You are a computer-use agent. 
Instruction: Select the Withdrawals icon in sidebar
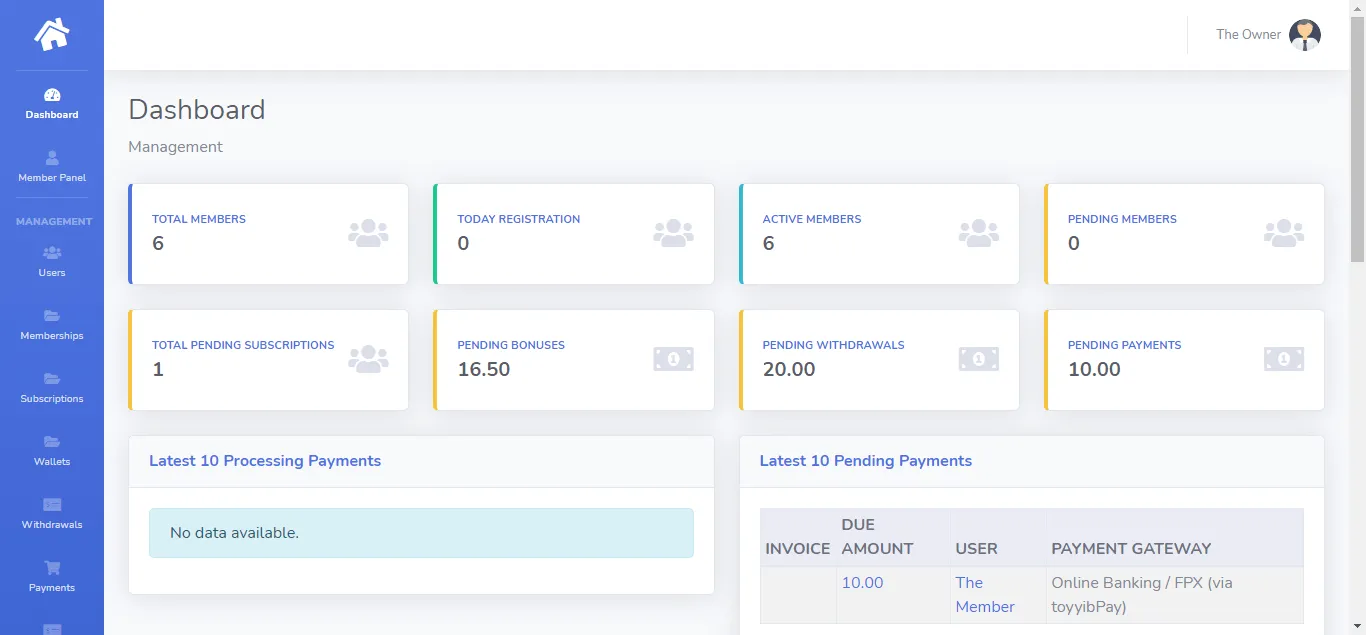tap(51, 506)
